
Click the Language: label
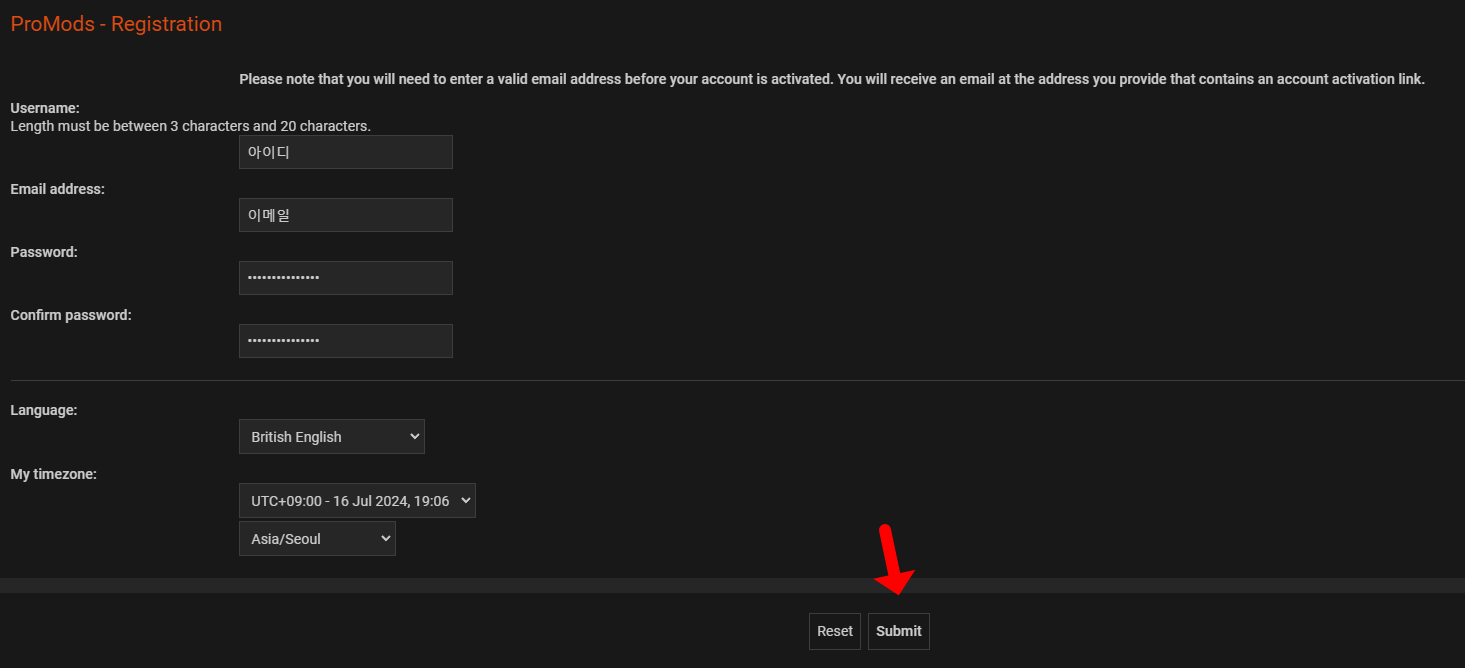[44, 410]
